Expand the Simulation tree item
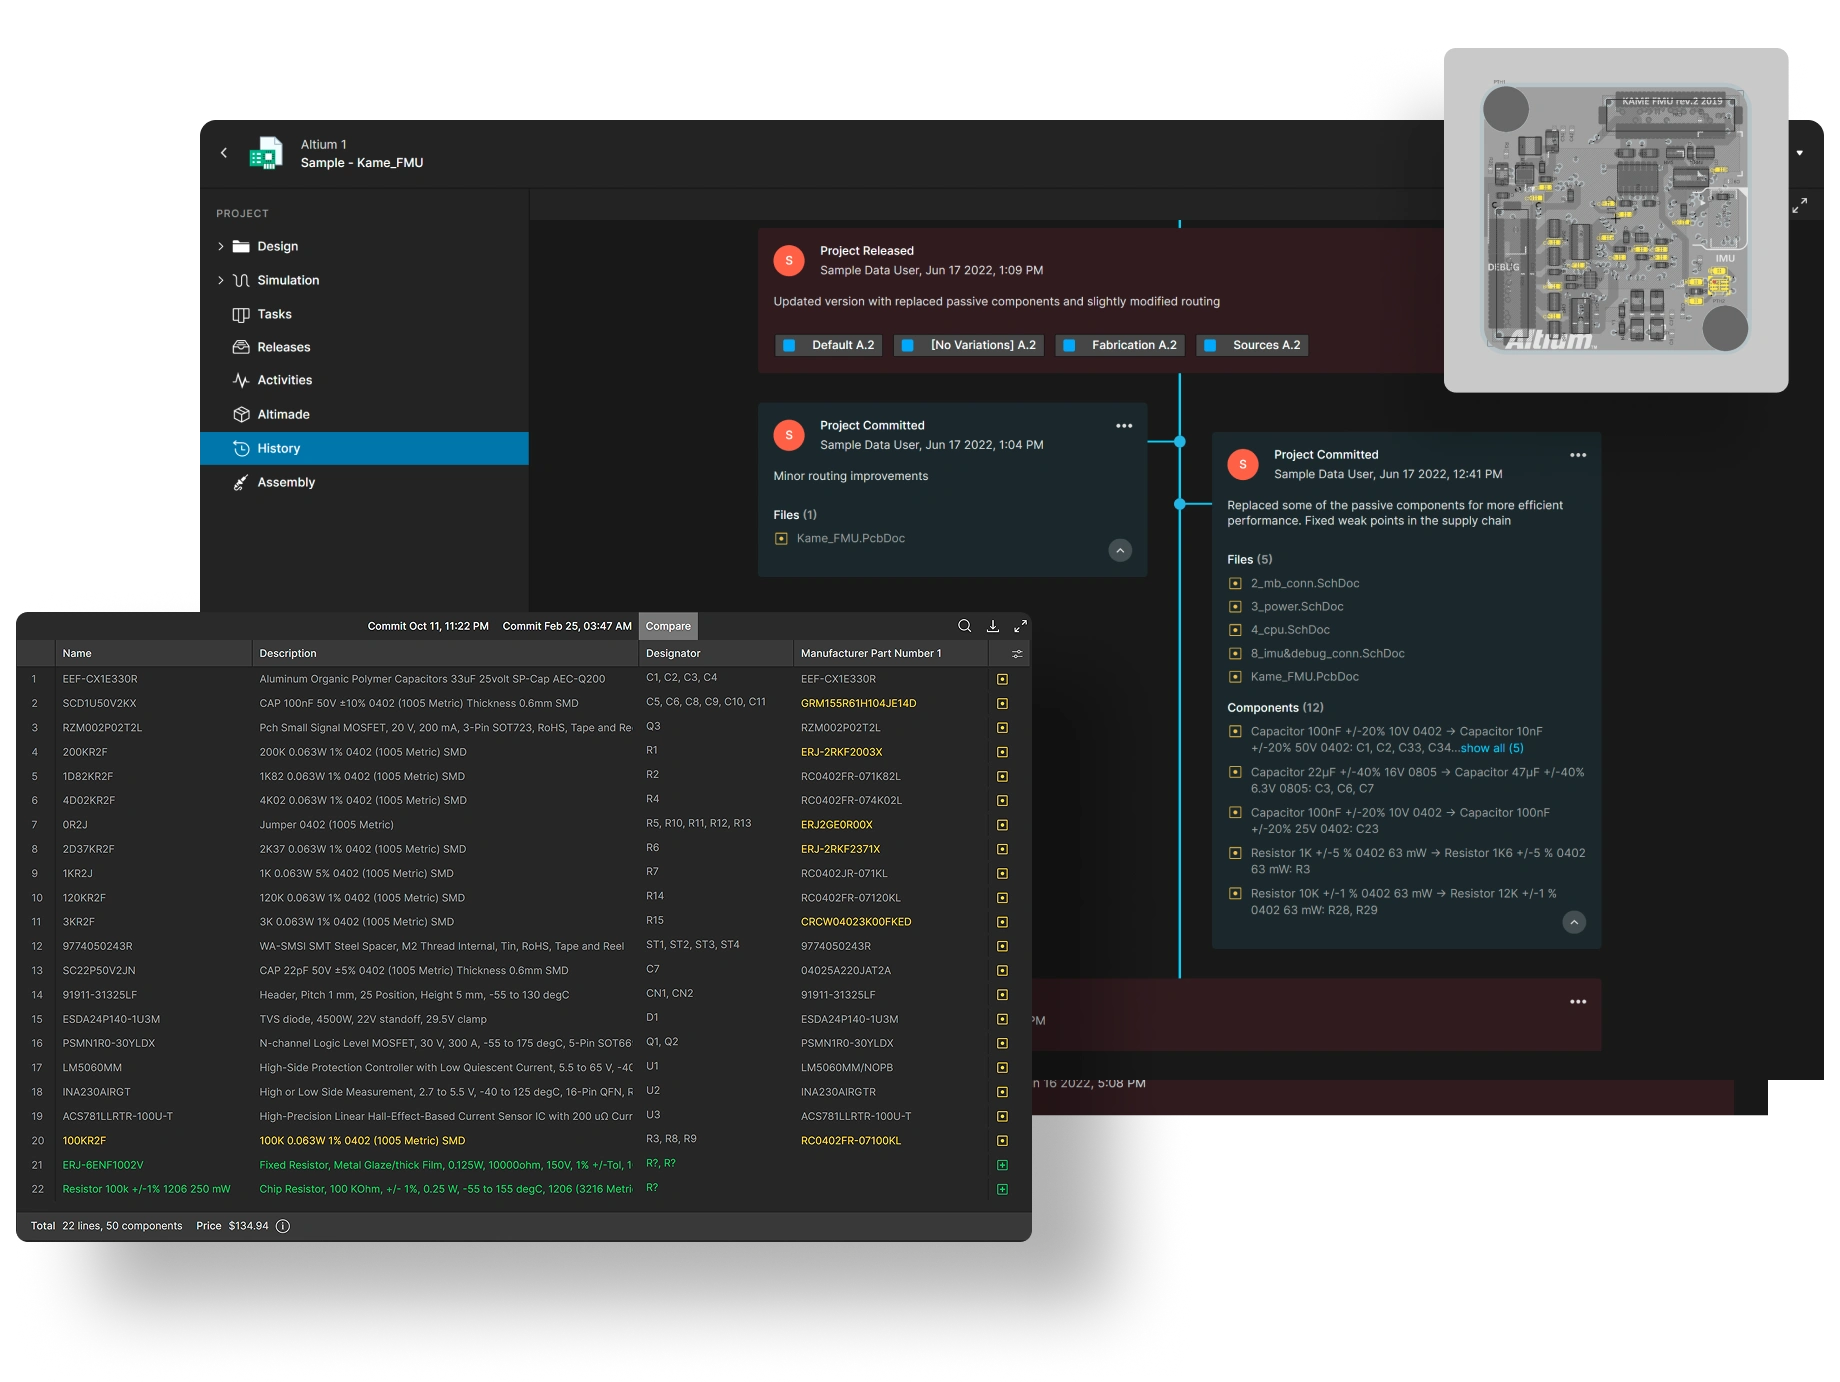The width and height of the screenshot is (1840, 1382). [221, 281]
